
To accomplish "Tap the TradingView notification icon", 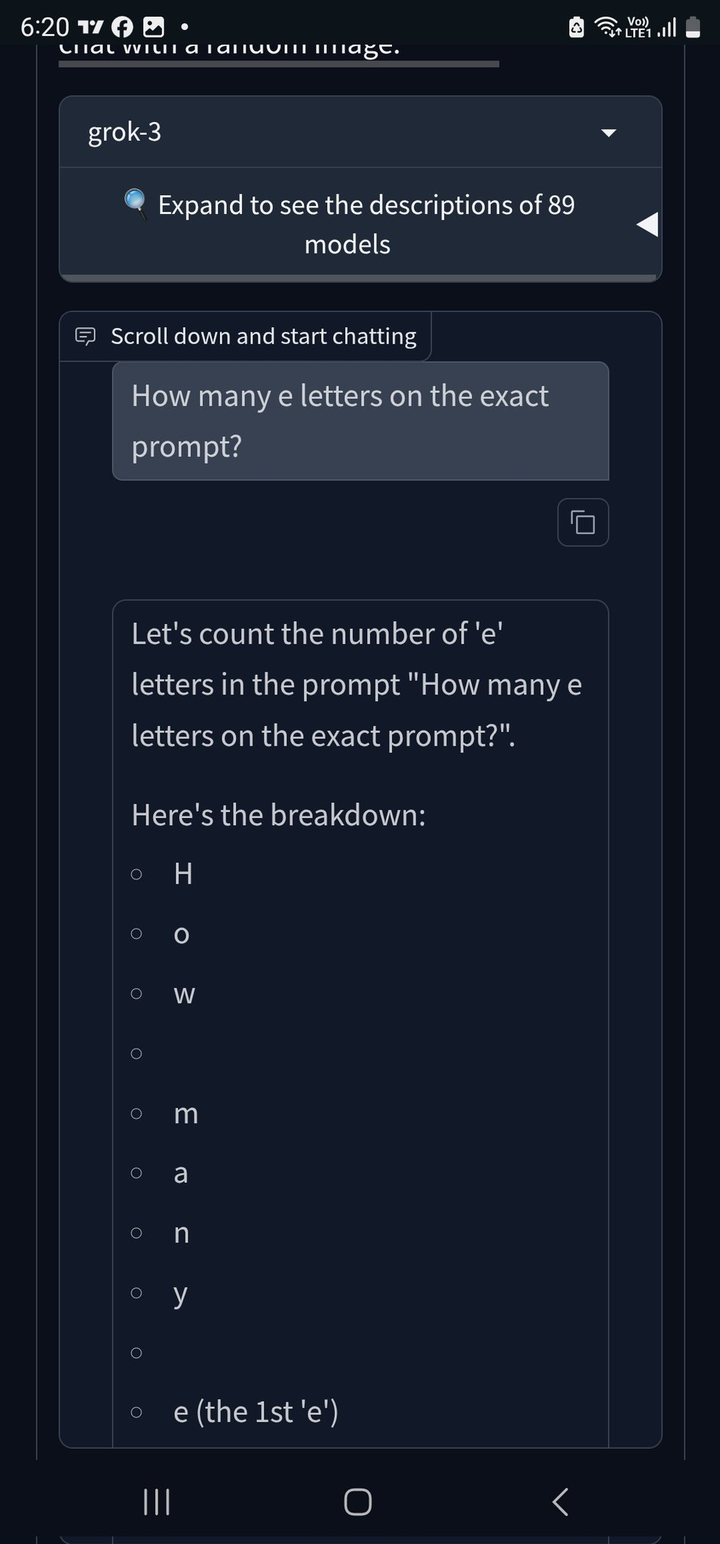I will click(x=90, y=28).
